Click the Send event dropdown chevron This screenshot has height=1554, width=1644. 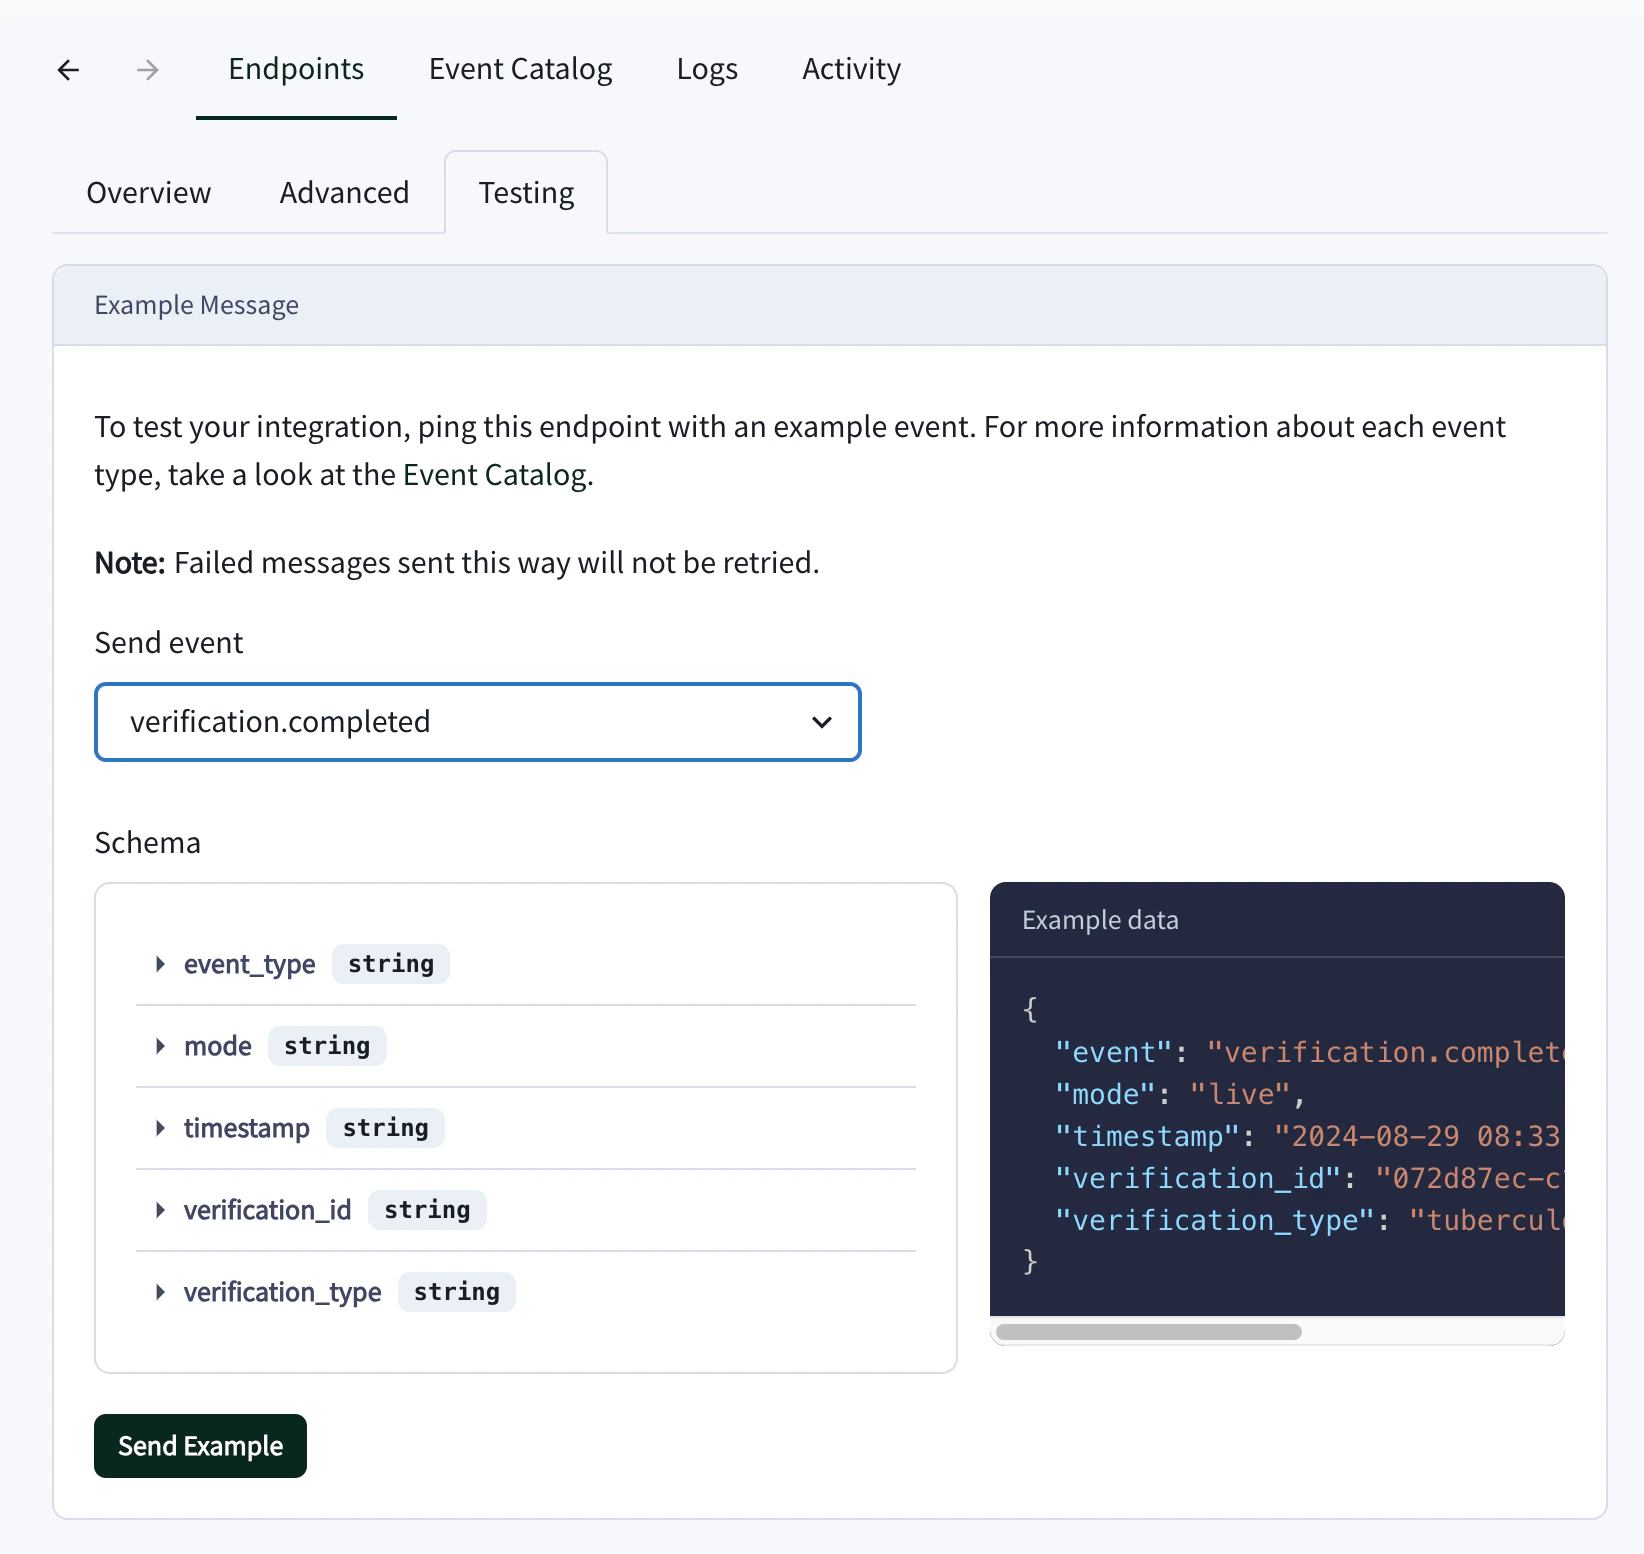[x=822, y=722]
